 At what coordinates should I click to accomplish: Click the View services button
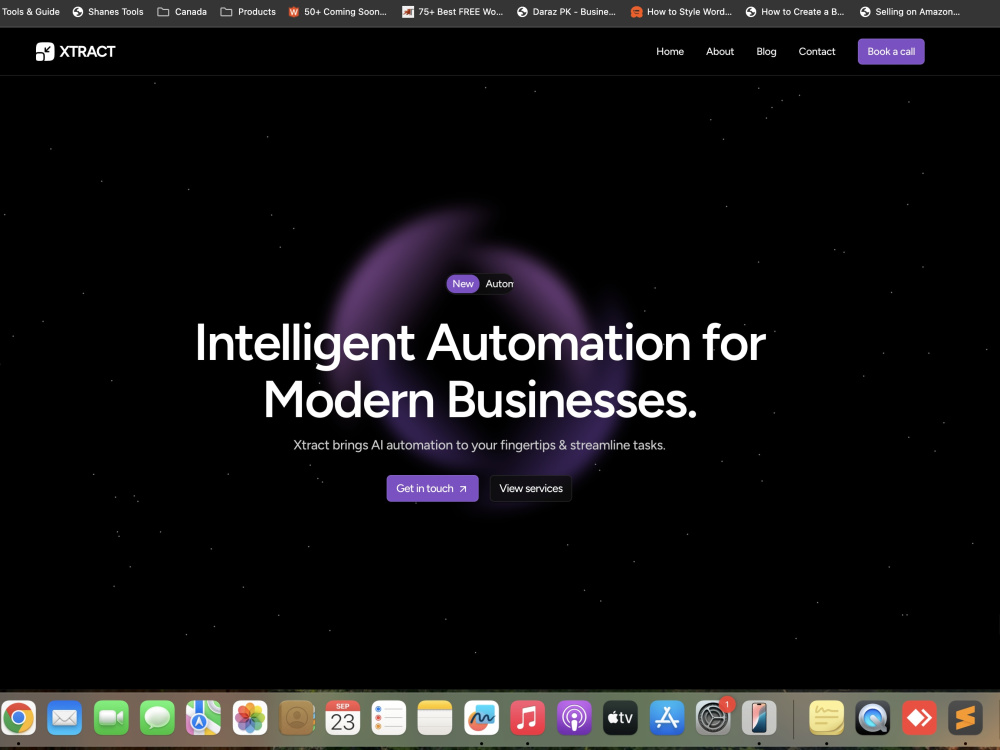click(x=531, y=489)
